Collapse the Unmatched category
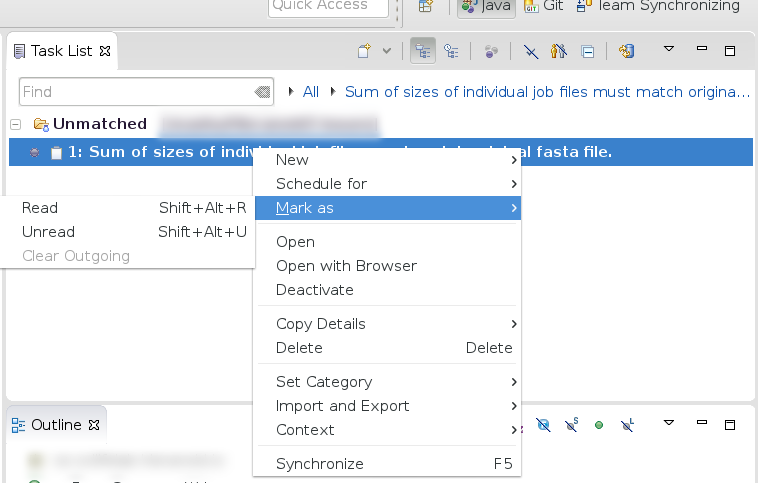This screenshot has width=758, height=483. point(15,124)
